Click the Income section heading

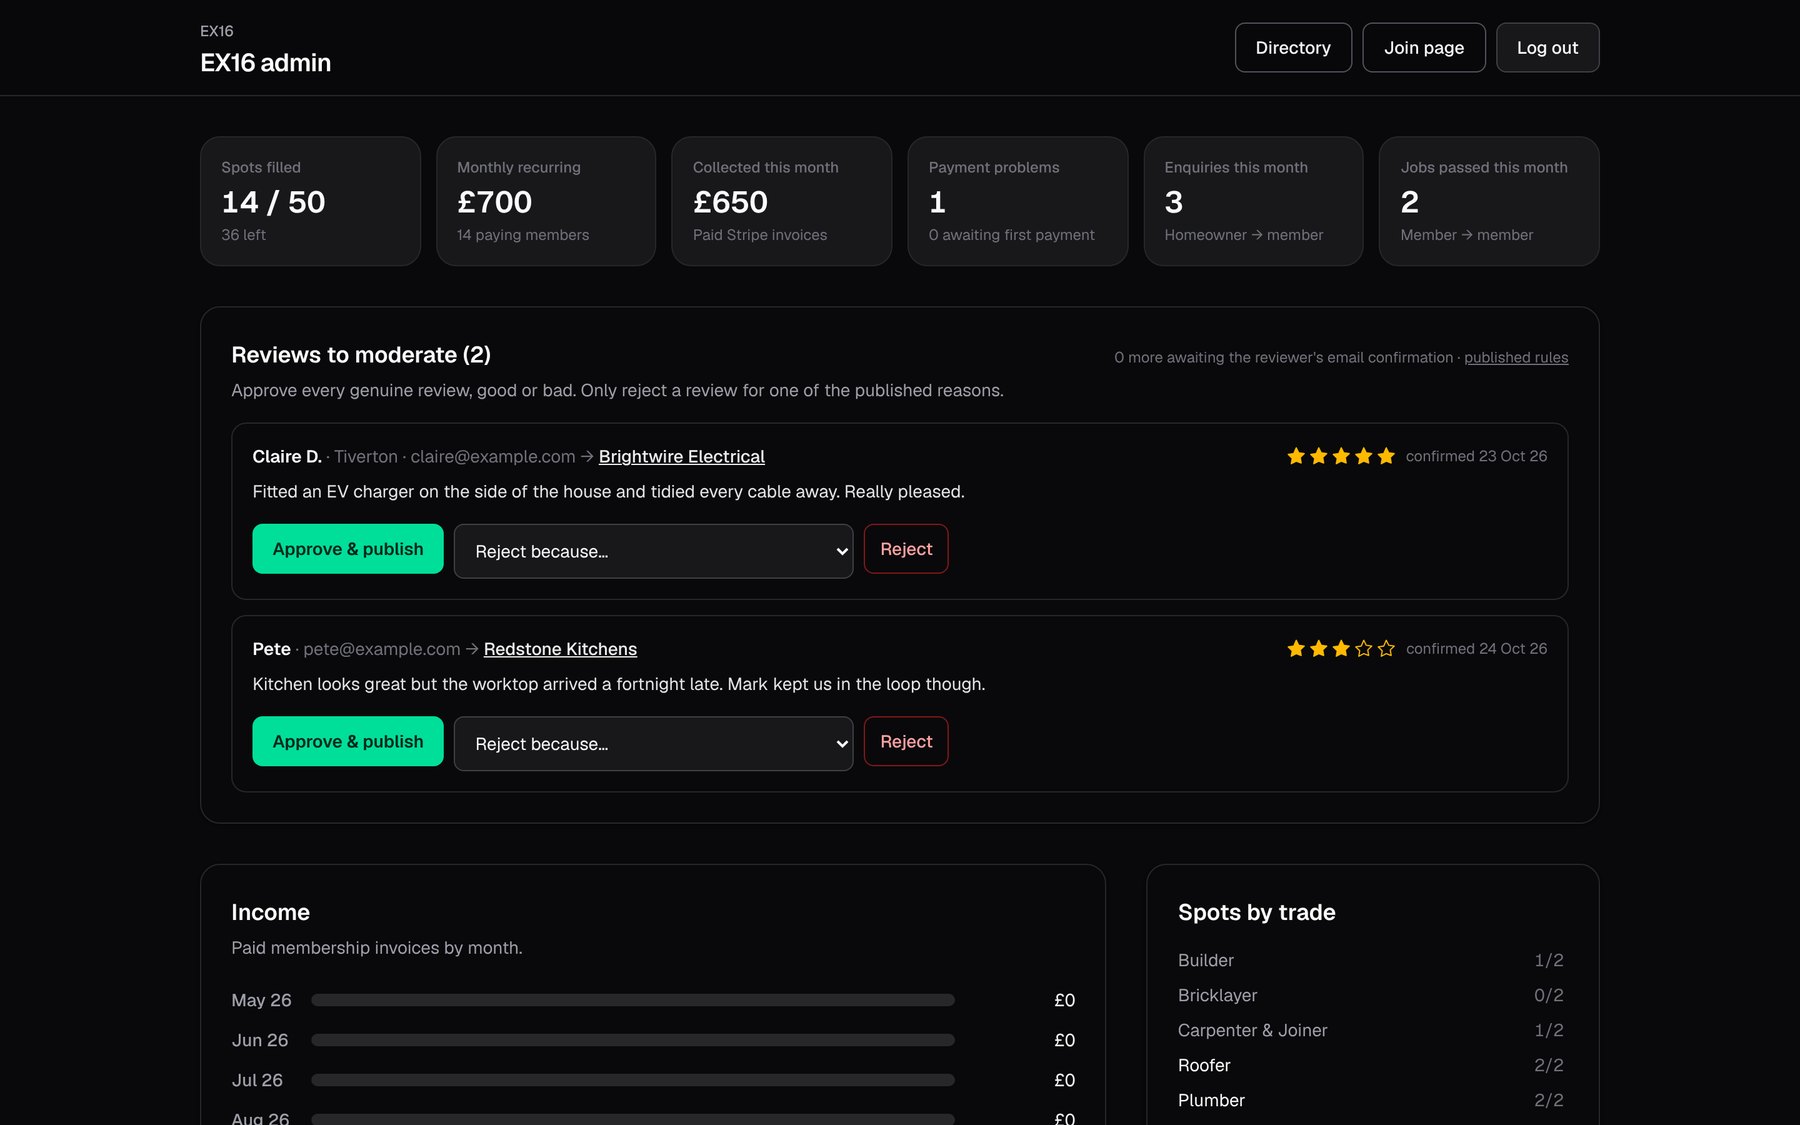270,912
